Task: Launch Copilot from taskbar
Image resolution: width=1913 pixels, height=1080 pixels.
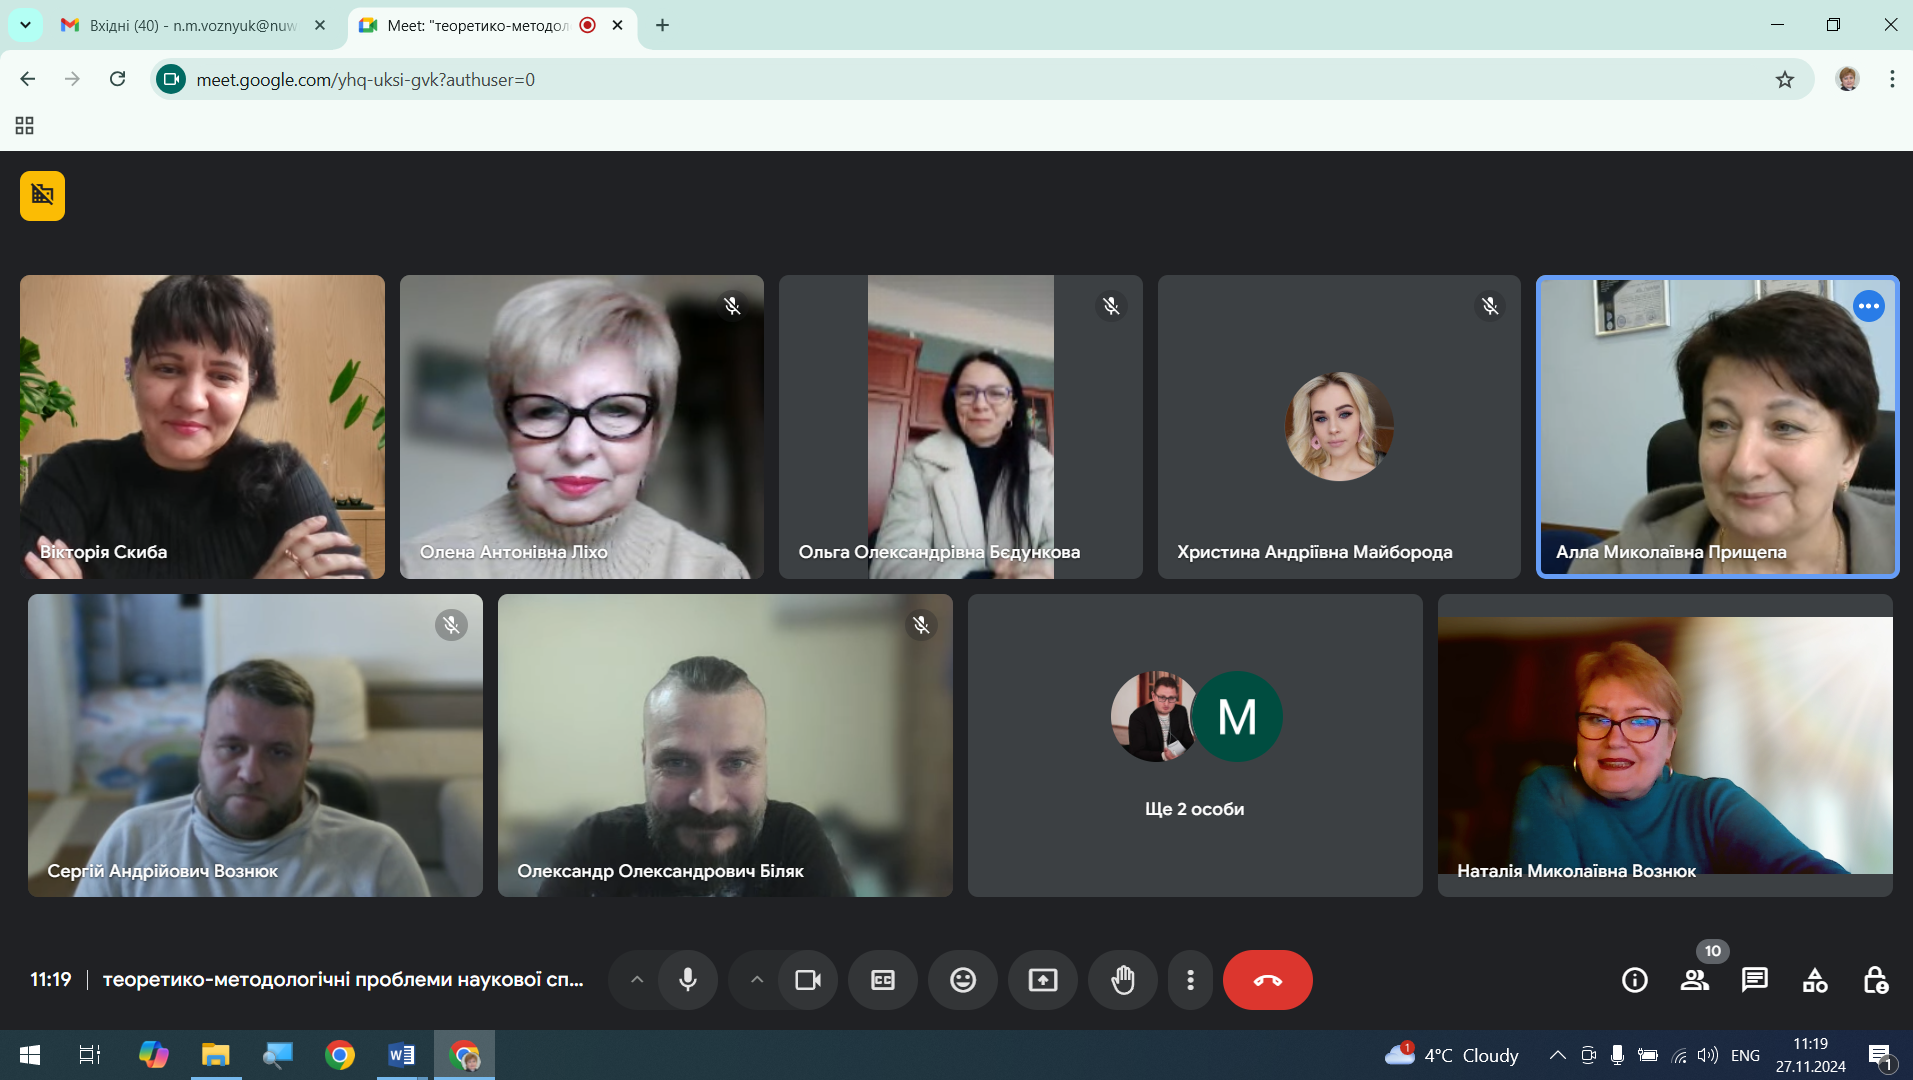Action: click(153, 1055)
